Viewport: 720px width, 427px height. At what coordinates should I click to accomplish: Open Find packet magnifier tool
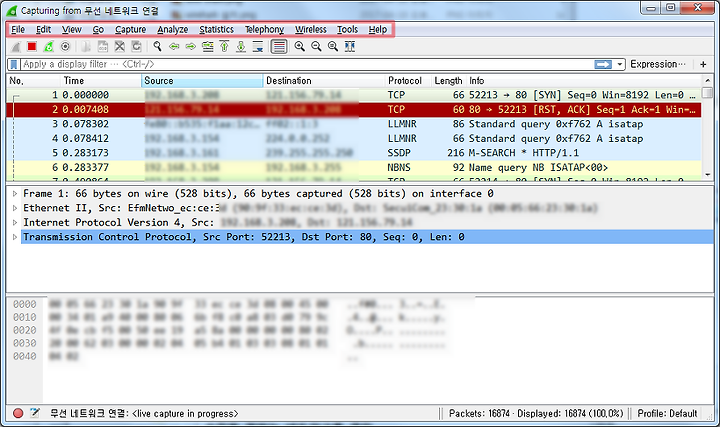tap(158, 46)
